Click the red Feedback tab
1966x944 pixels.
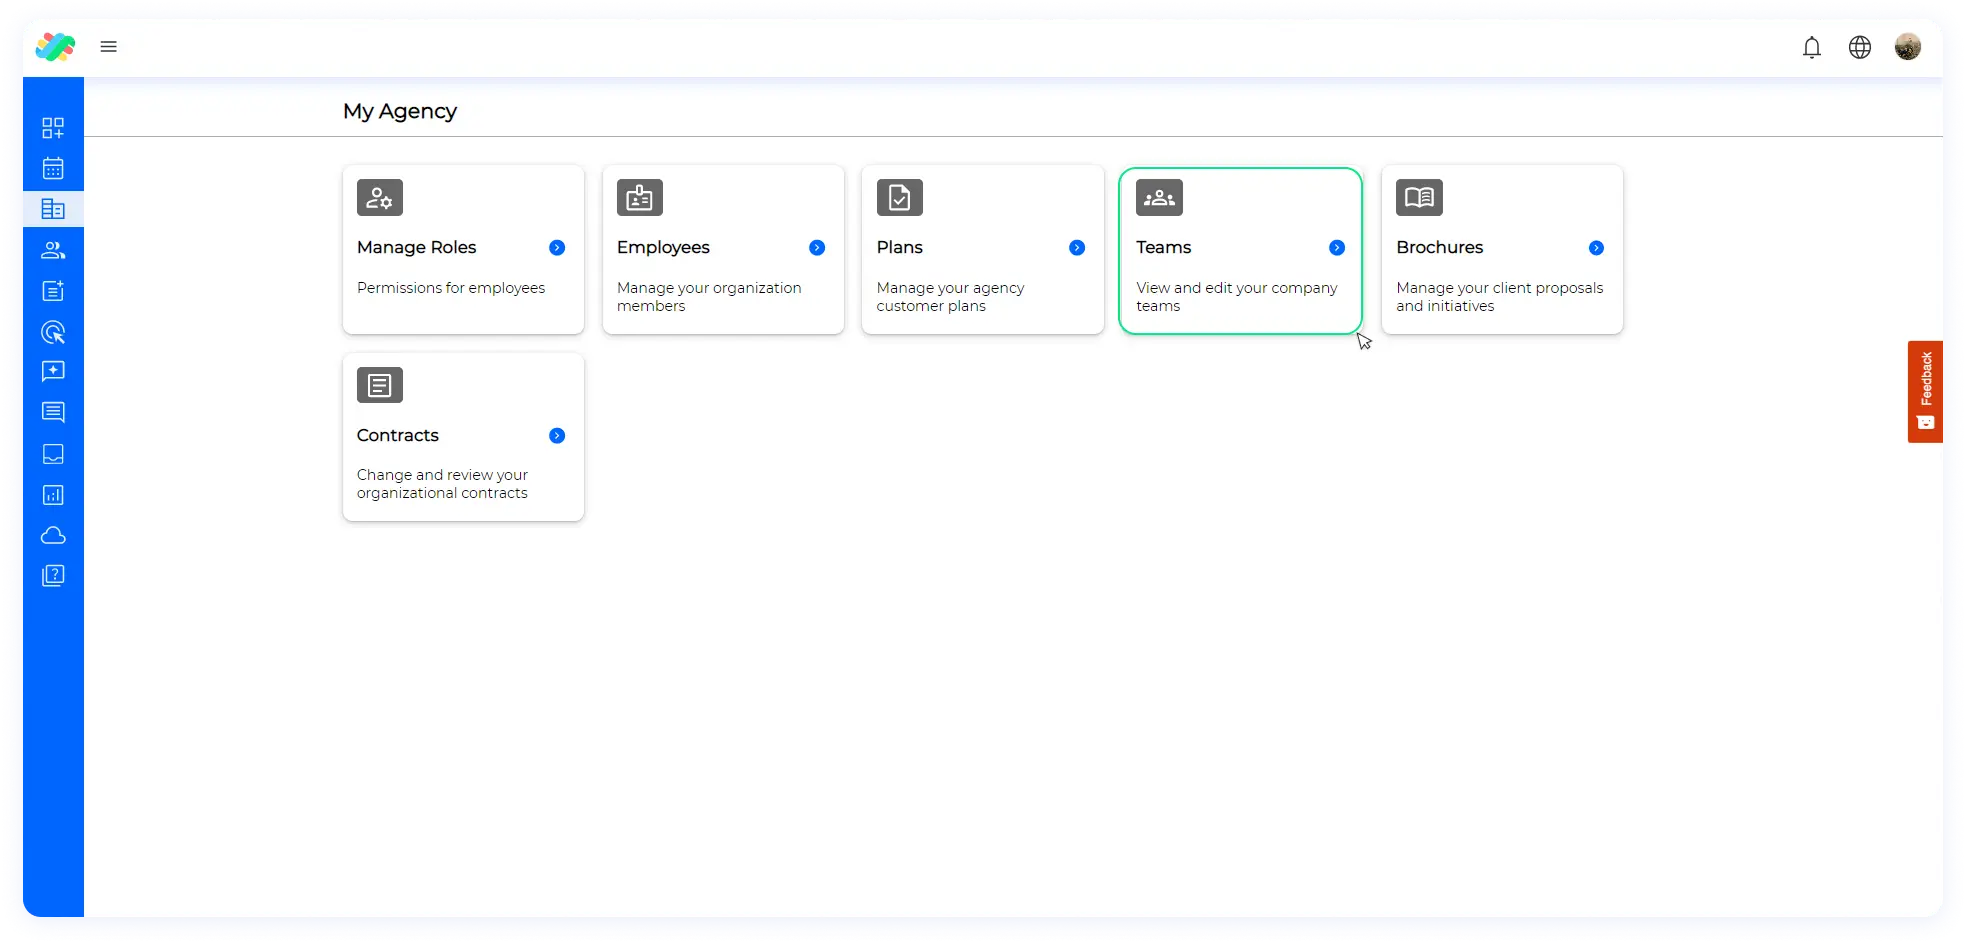(1925, 391)
